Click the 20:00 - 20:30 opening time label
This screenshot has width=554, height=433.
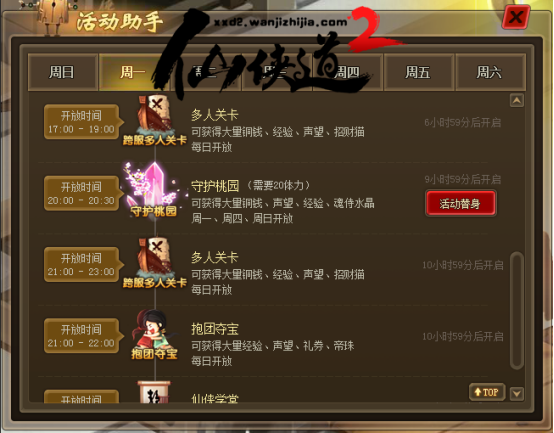[x=82, y=193]
